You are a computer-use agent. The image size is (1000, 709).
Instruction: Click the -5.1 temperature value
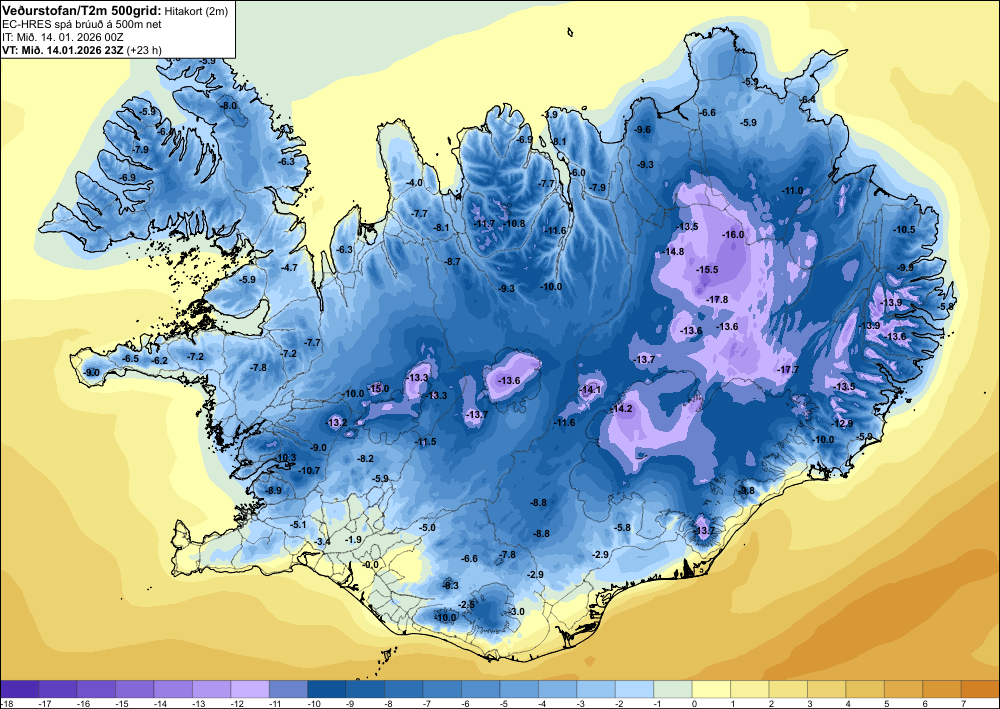[298, 525]
